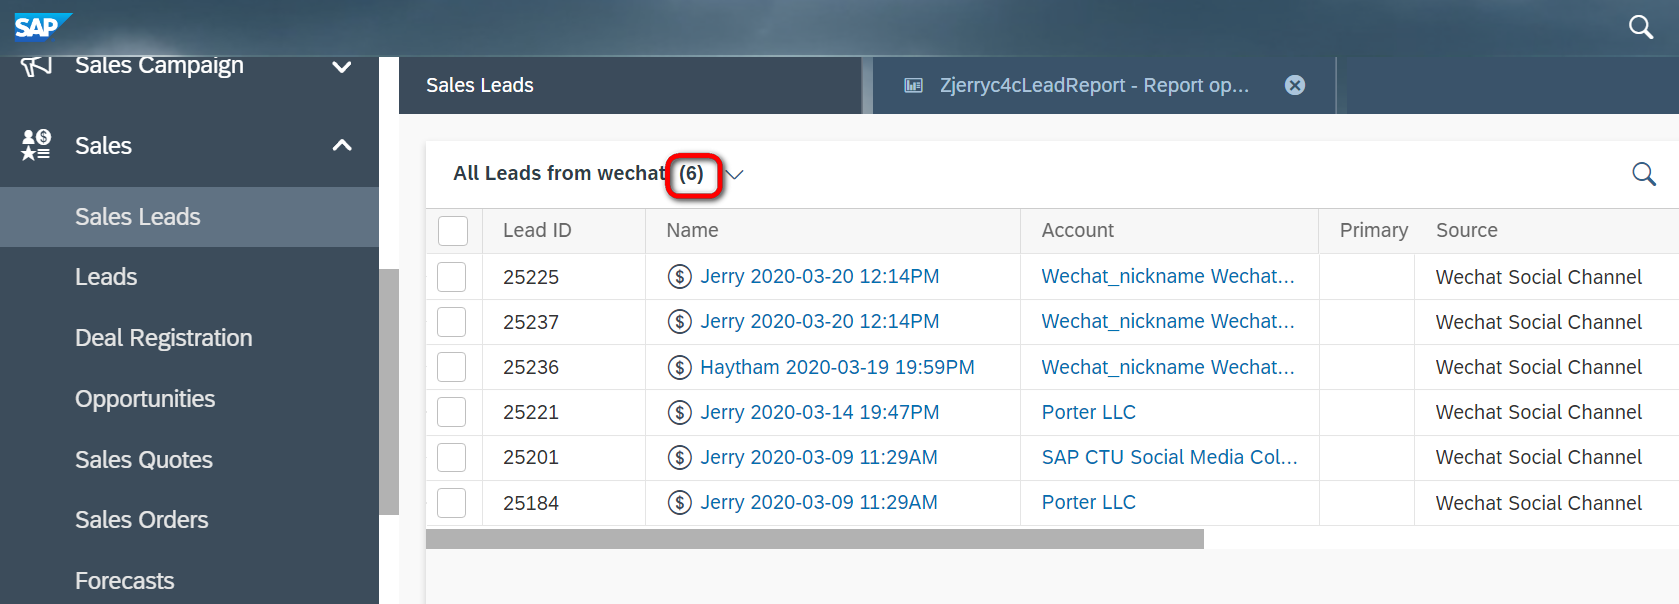Viewport: 1679px width, 604px height.
Task: Expand the All Leads from wechat view dropdown
Action: click(735, 174)
